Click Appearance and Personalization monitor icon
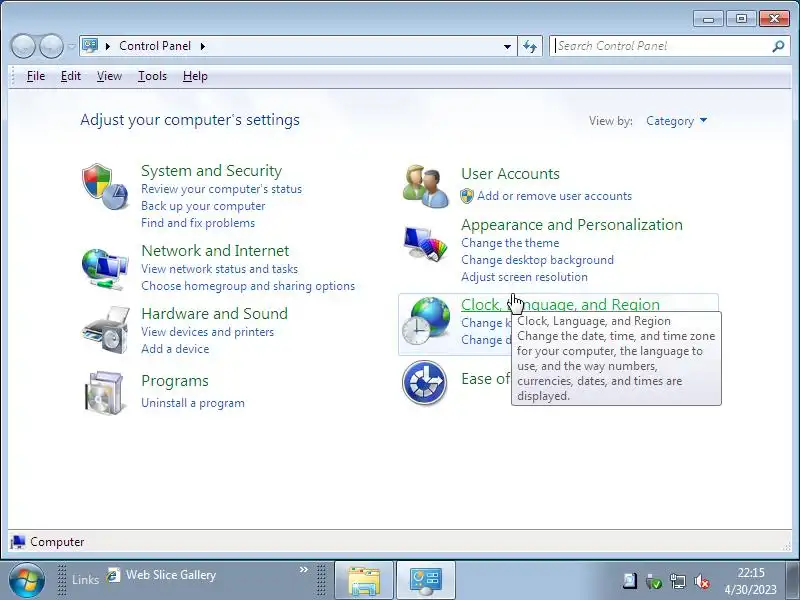Image resolution: width=800 pixels, height=600 pixels. tap(424, 244)
